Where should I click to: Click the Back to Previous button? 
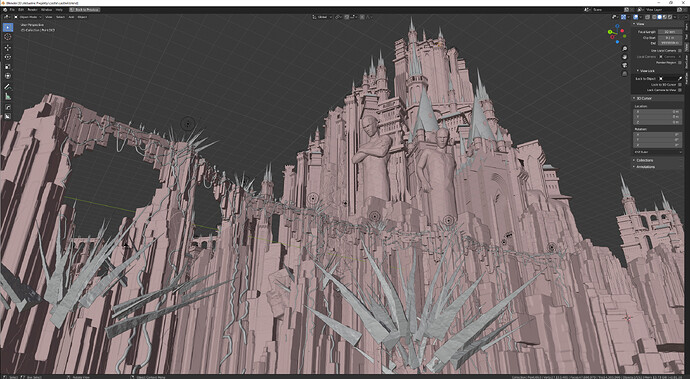pos(85,9)
